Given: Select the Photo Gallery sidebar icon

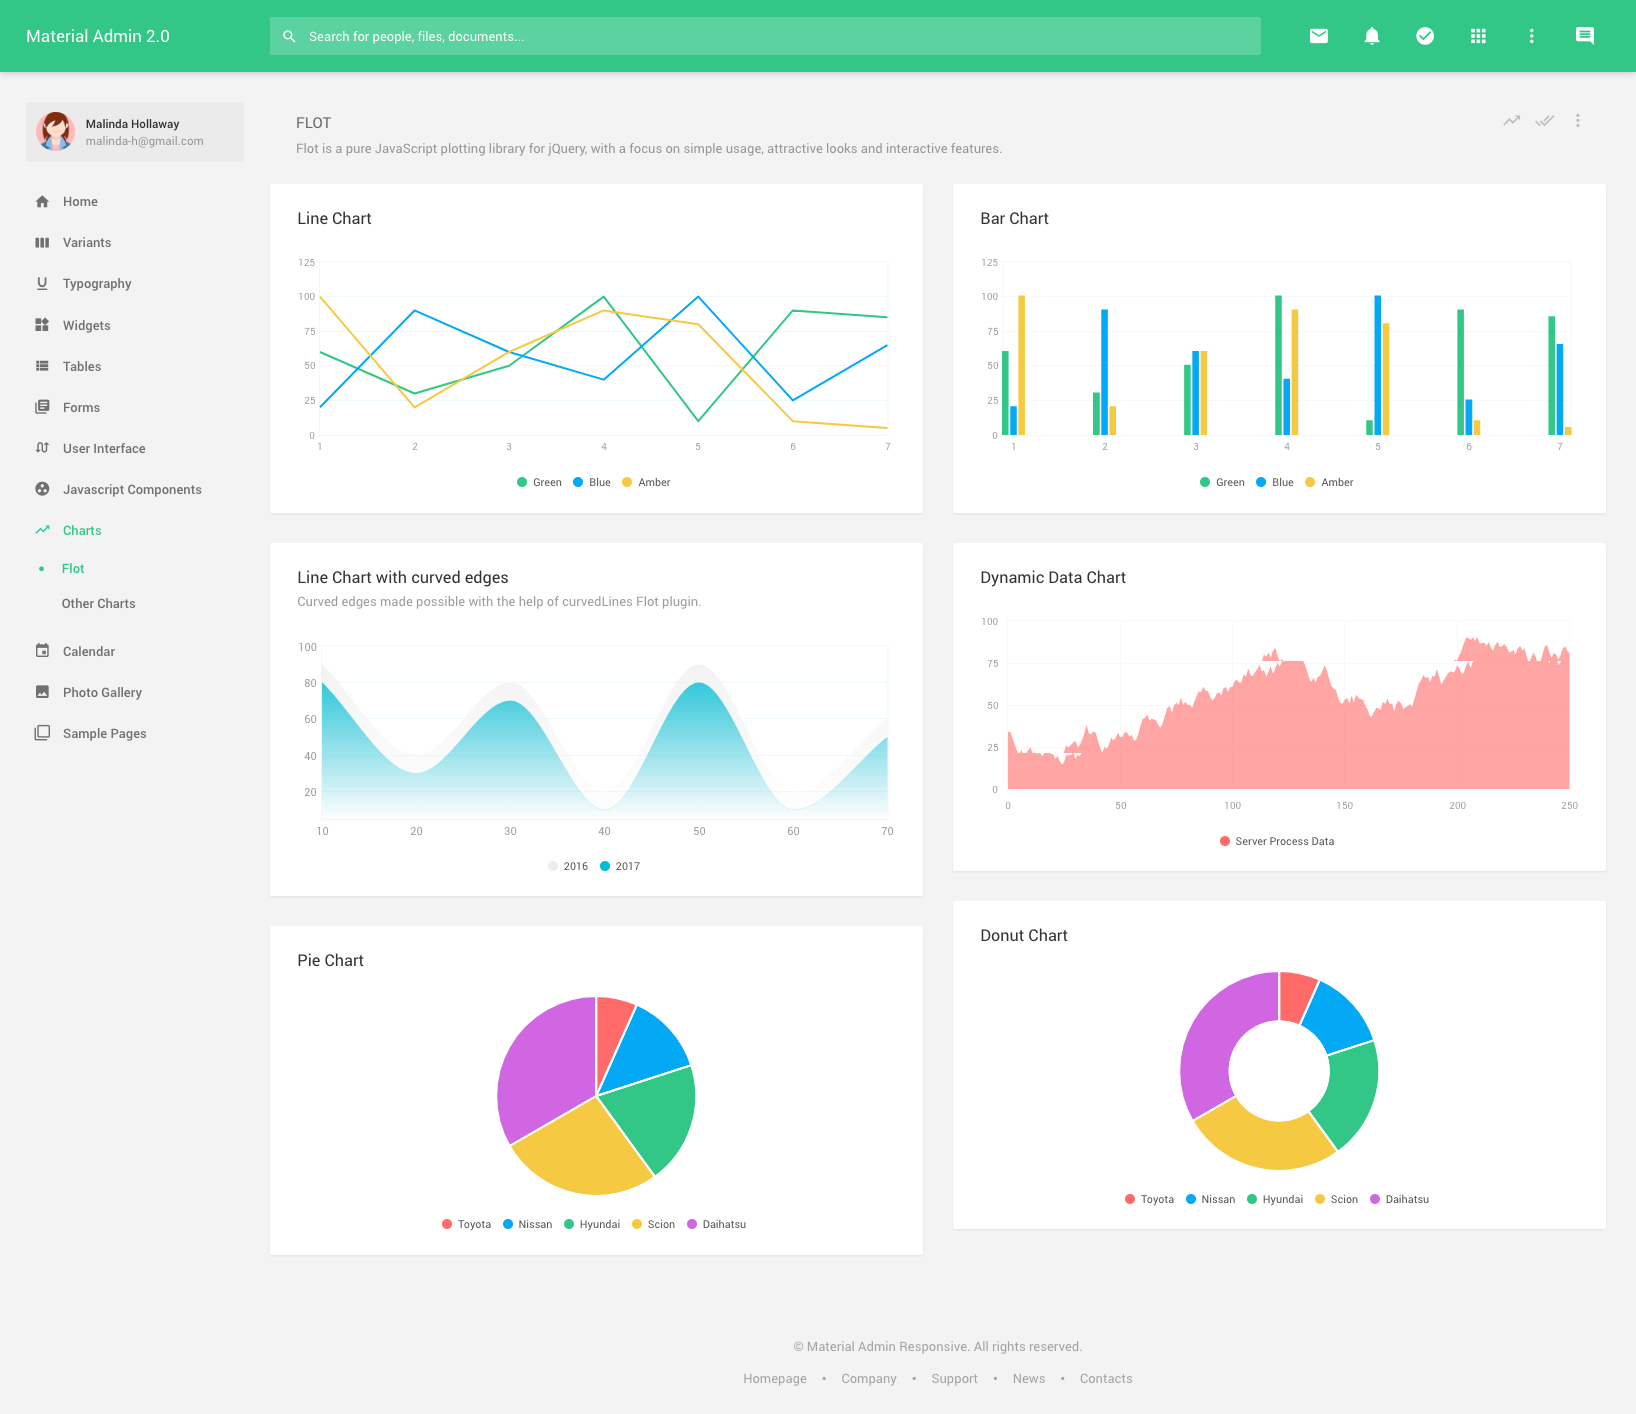Looking at the screenshot, I should pyautogui.click(x=42, y=691).
